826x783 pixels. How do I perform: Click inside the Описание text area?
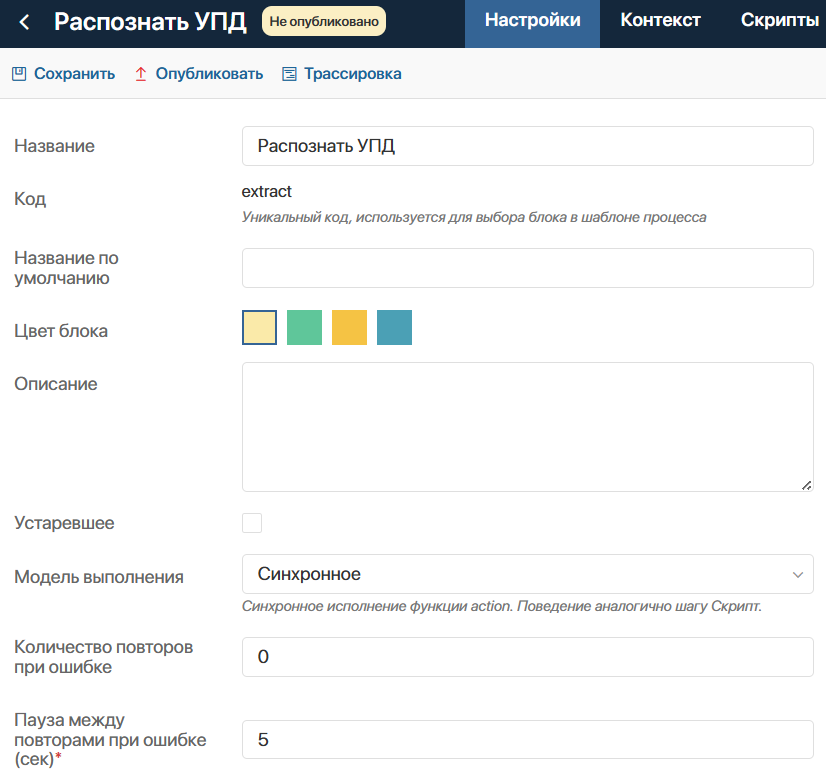point(528,427)
